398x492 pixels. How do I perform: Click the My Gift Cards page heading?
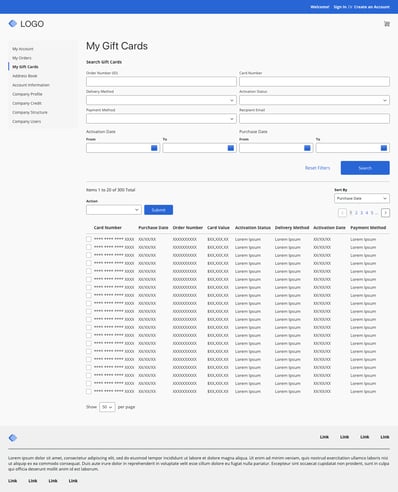point(117,46)
